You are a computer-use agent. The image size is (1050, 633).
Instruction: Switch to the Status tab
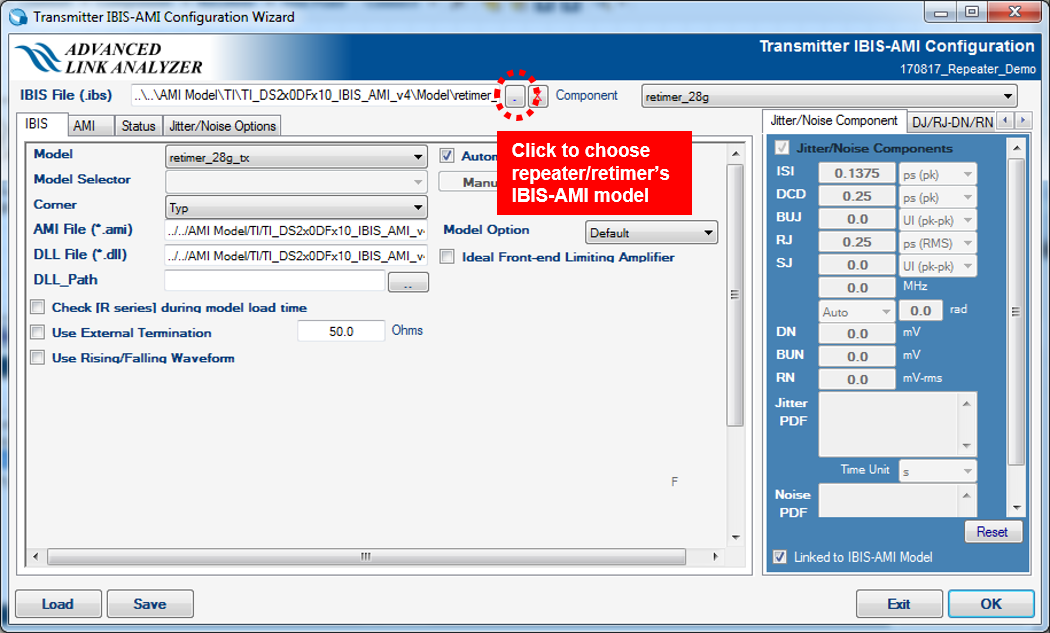coord(138,126)
